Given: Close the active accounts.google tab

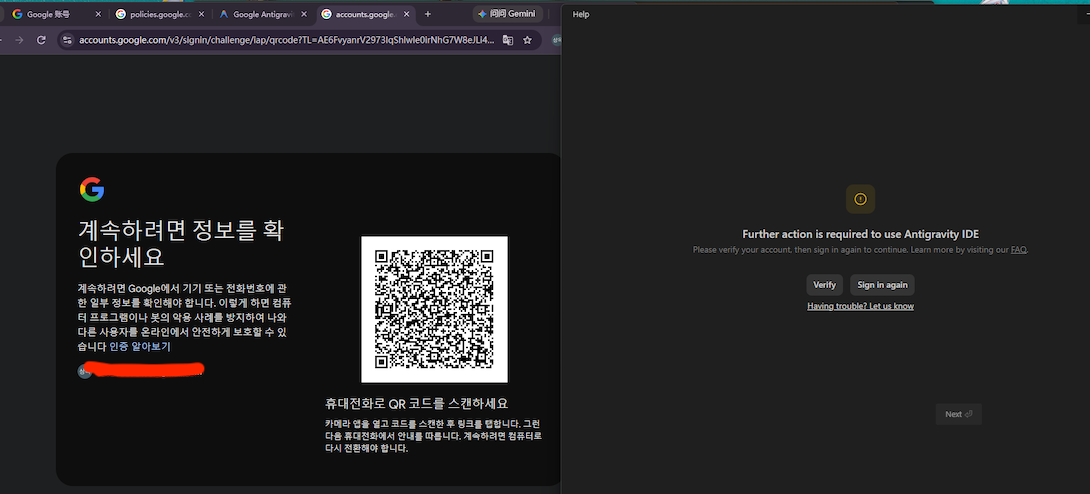Looking at the screenshot, I should coord(406,14).
